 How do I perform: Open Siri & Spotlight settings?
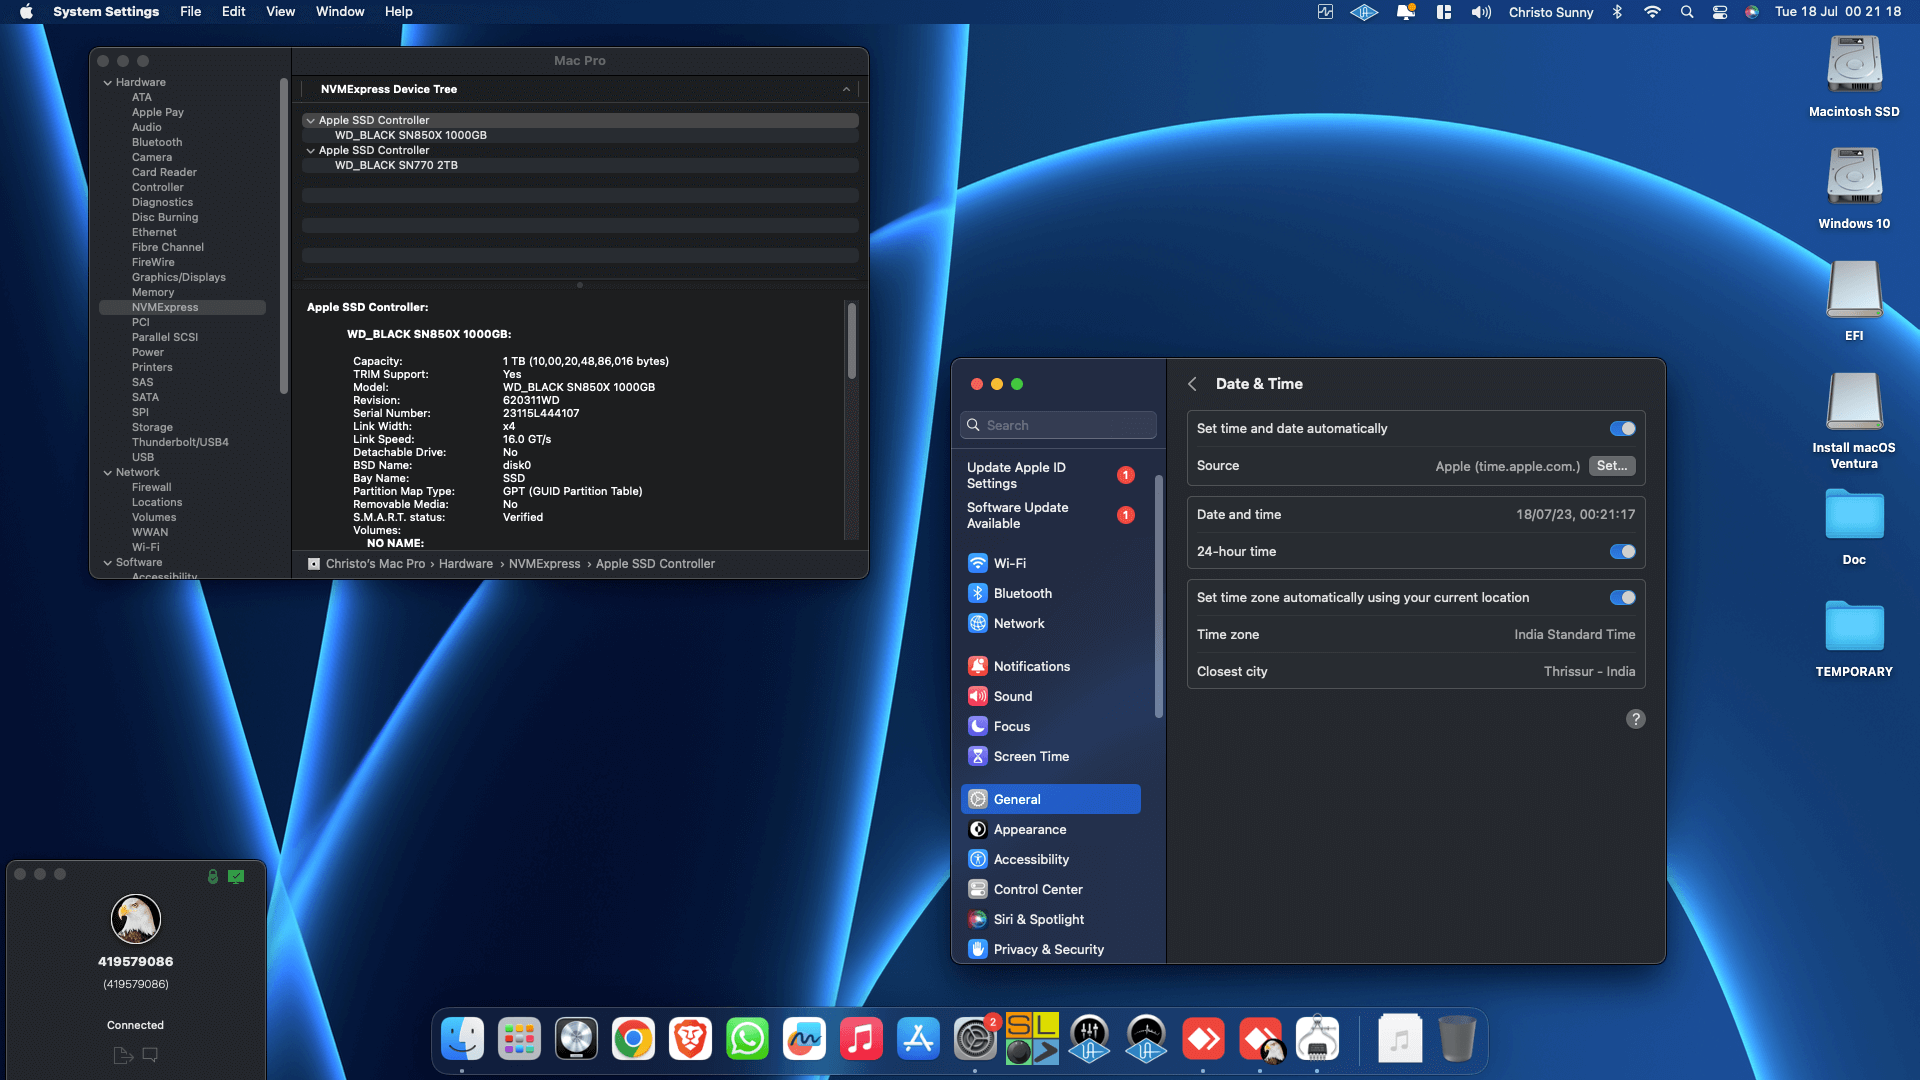[x=1050, y=919]
